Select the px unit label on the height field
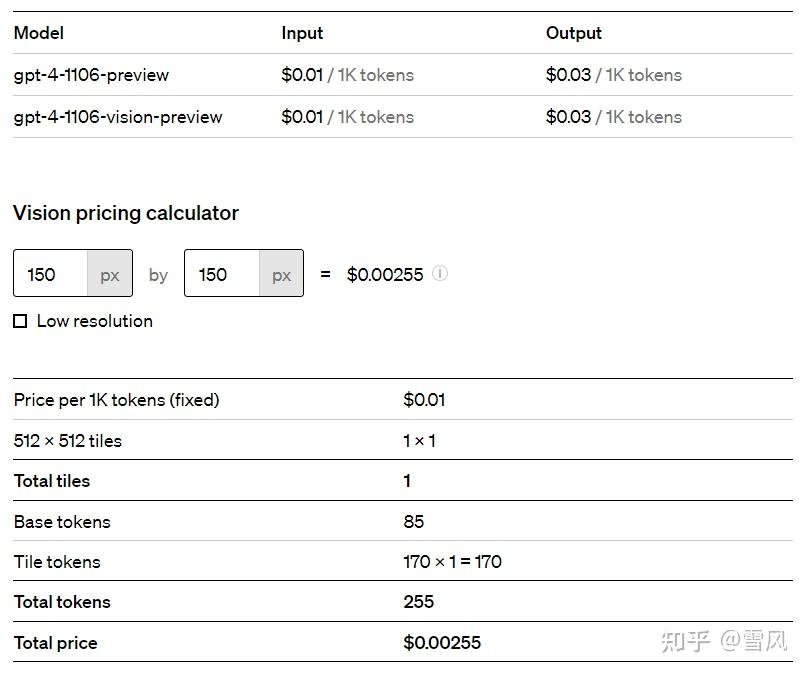The width and height of the screenshot is (808, 673). 281,273
